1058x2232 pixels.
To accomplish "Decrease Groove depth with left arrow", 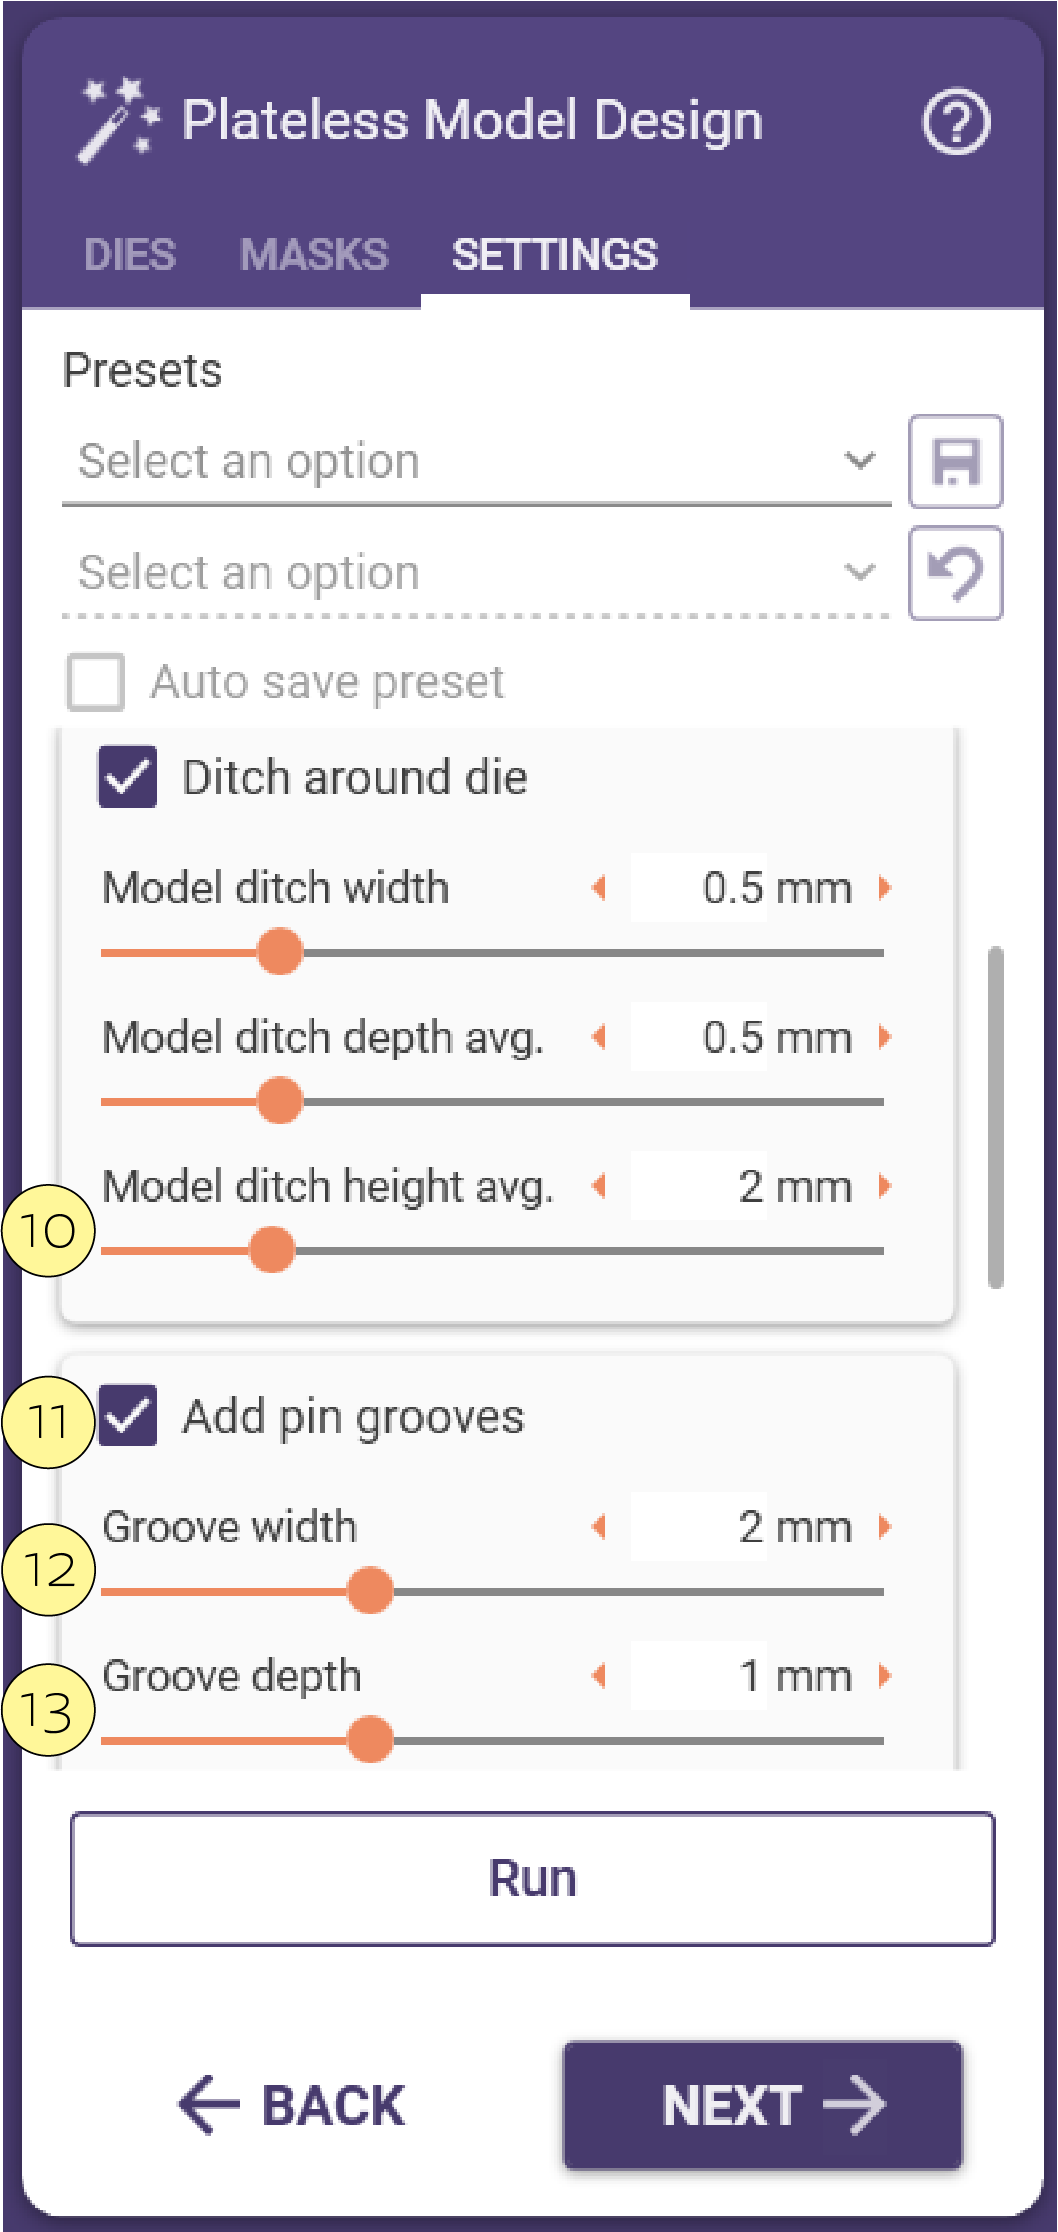I will click(x=600, y=1675).
